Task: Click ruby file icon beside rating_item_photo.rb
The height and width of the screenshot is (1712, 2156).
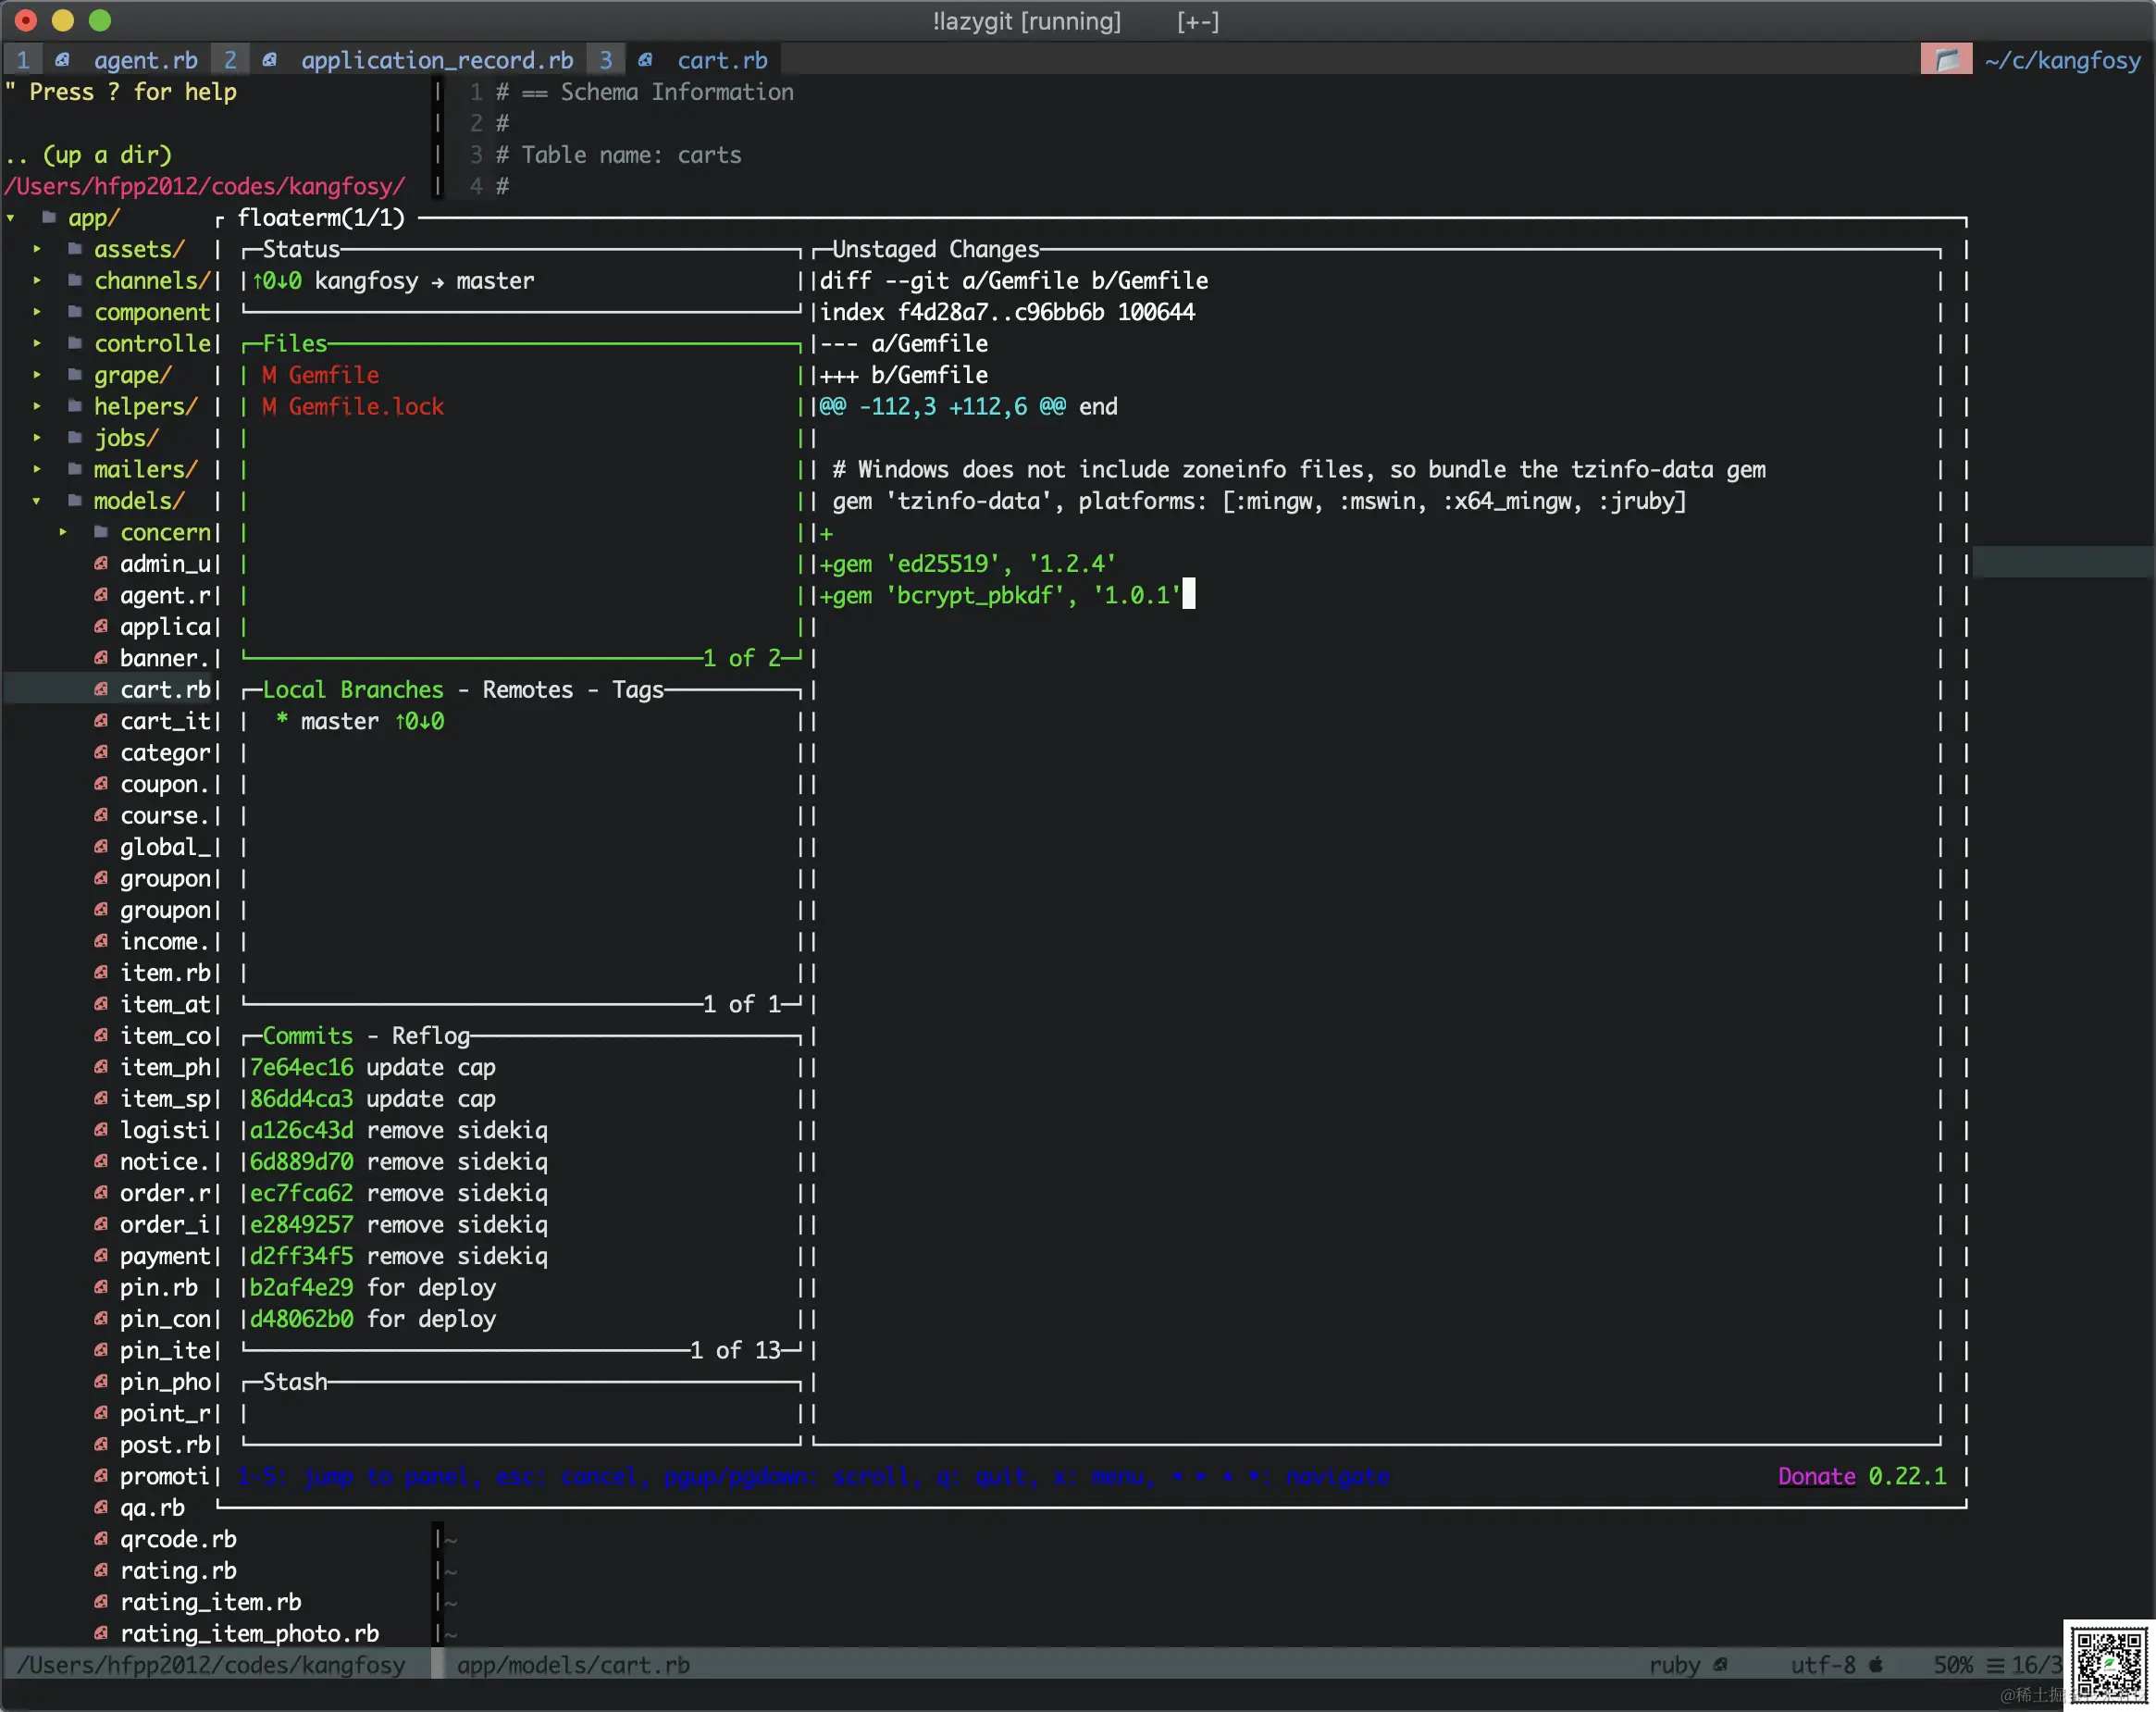Action: [101, 1633]
